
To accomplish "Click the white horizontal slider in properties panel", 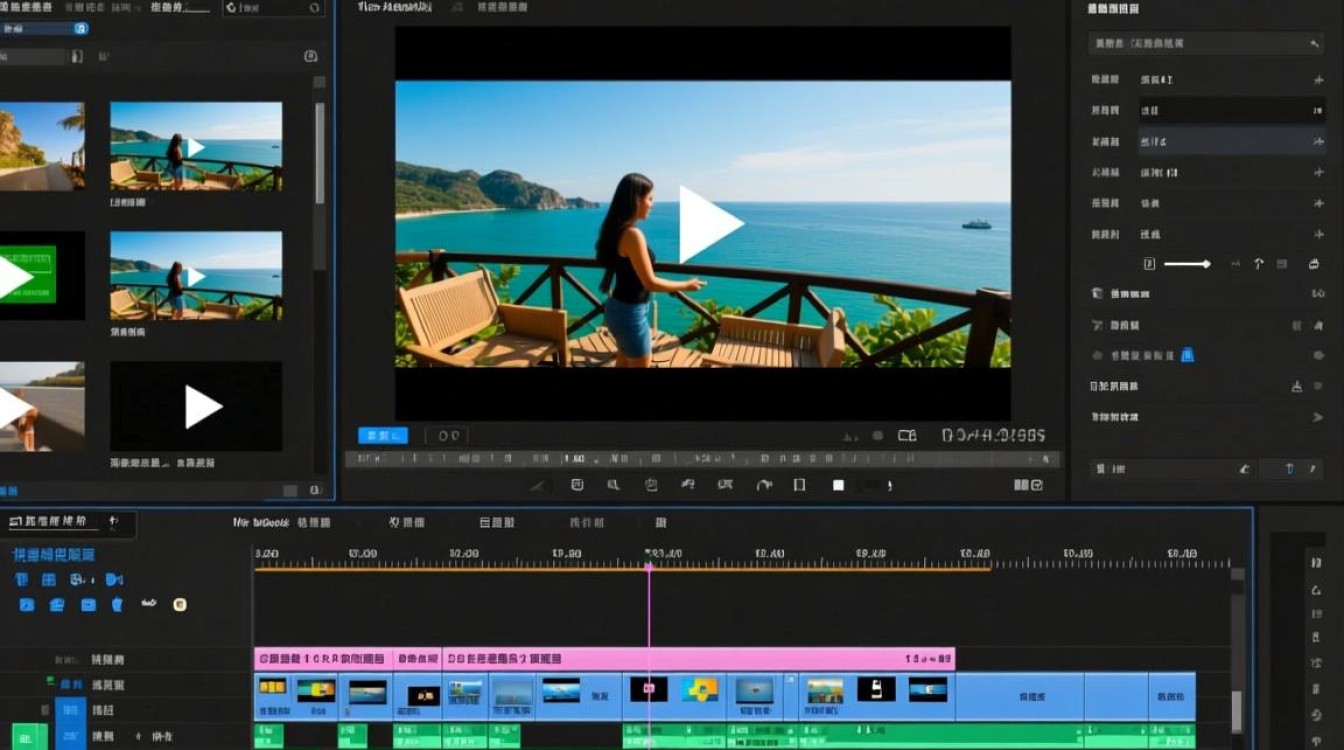I will pos(1187,264).
